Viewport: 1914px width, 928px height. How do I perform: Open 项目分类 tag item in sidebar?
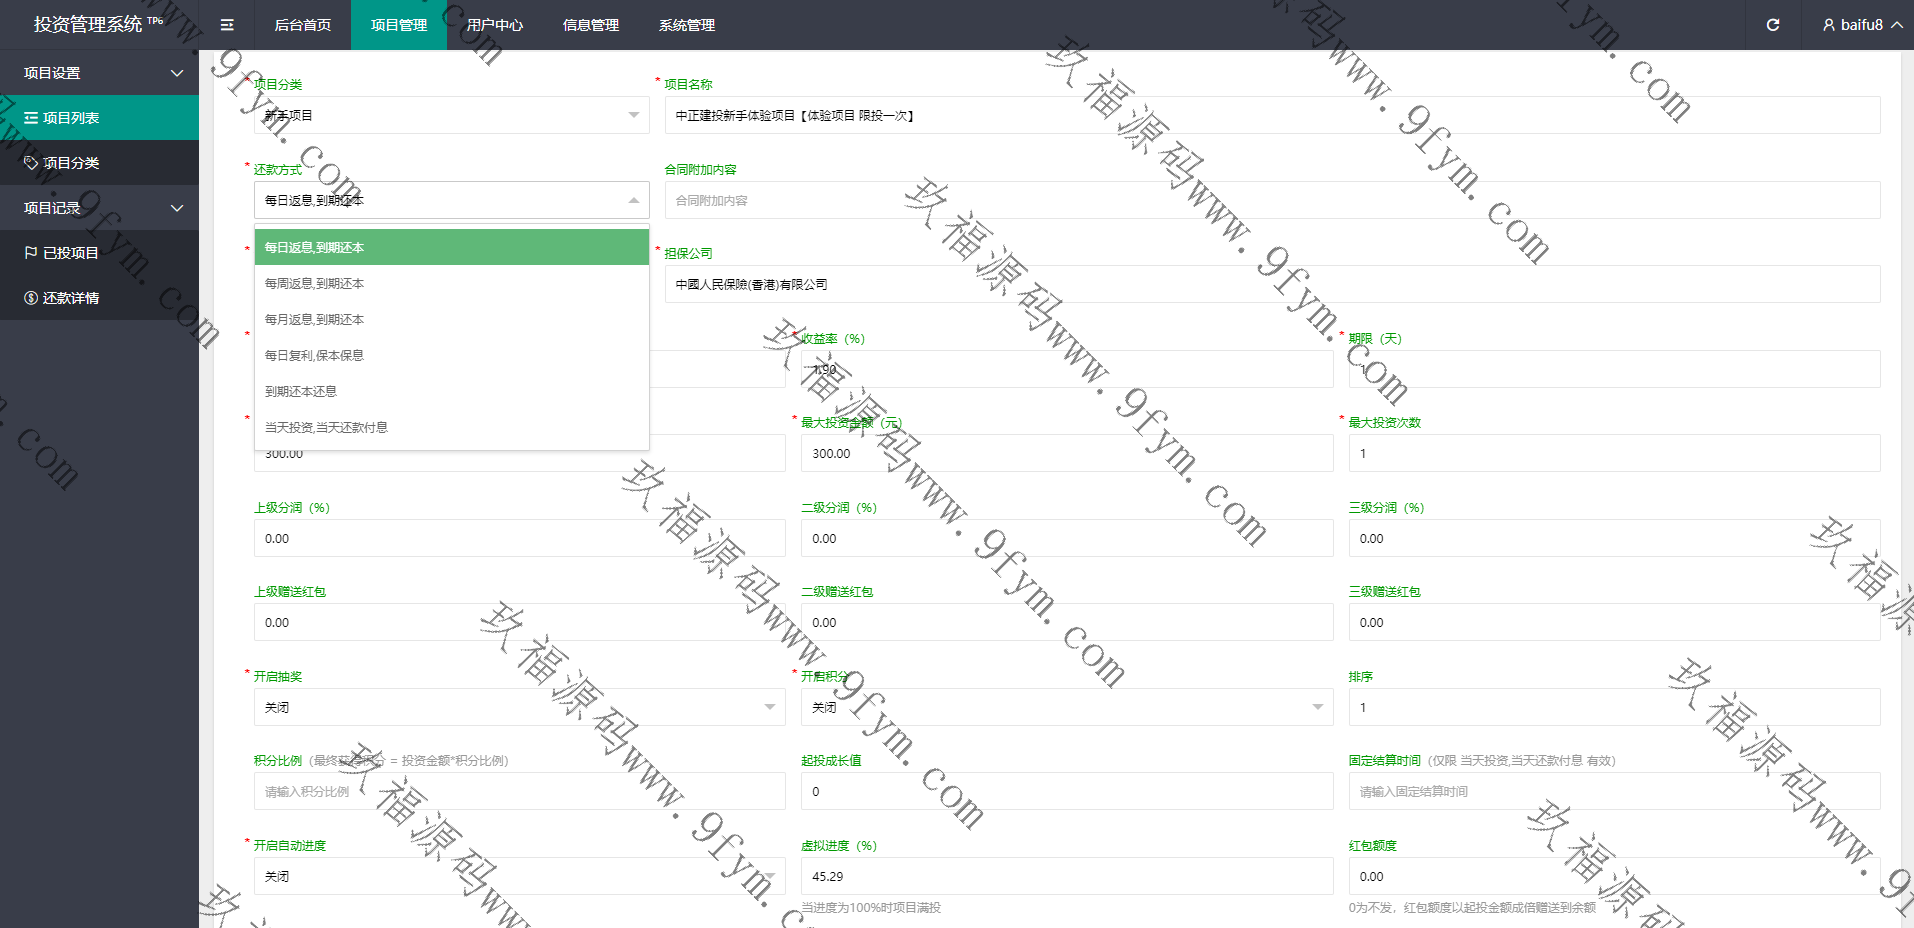[x=70, y=163]
